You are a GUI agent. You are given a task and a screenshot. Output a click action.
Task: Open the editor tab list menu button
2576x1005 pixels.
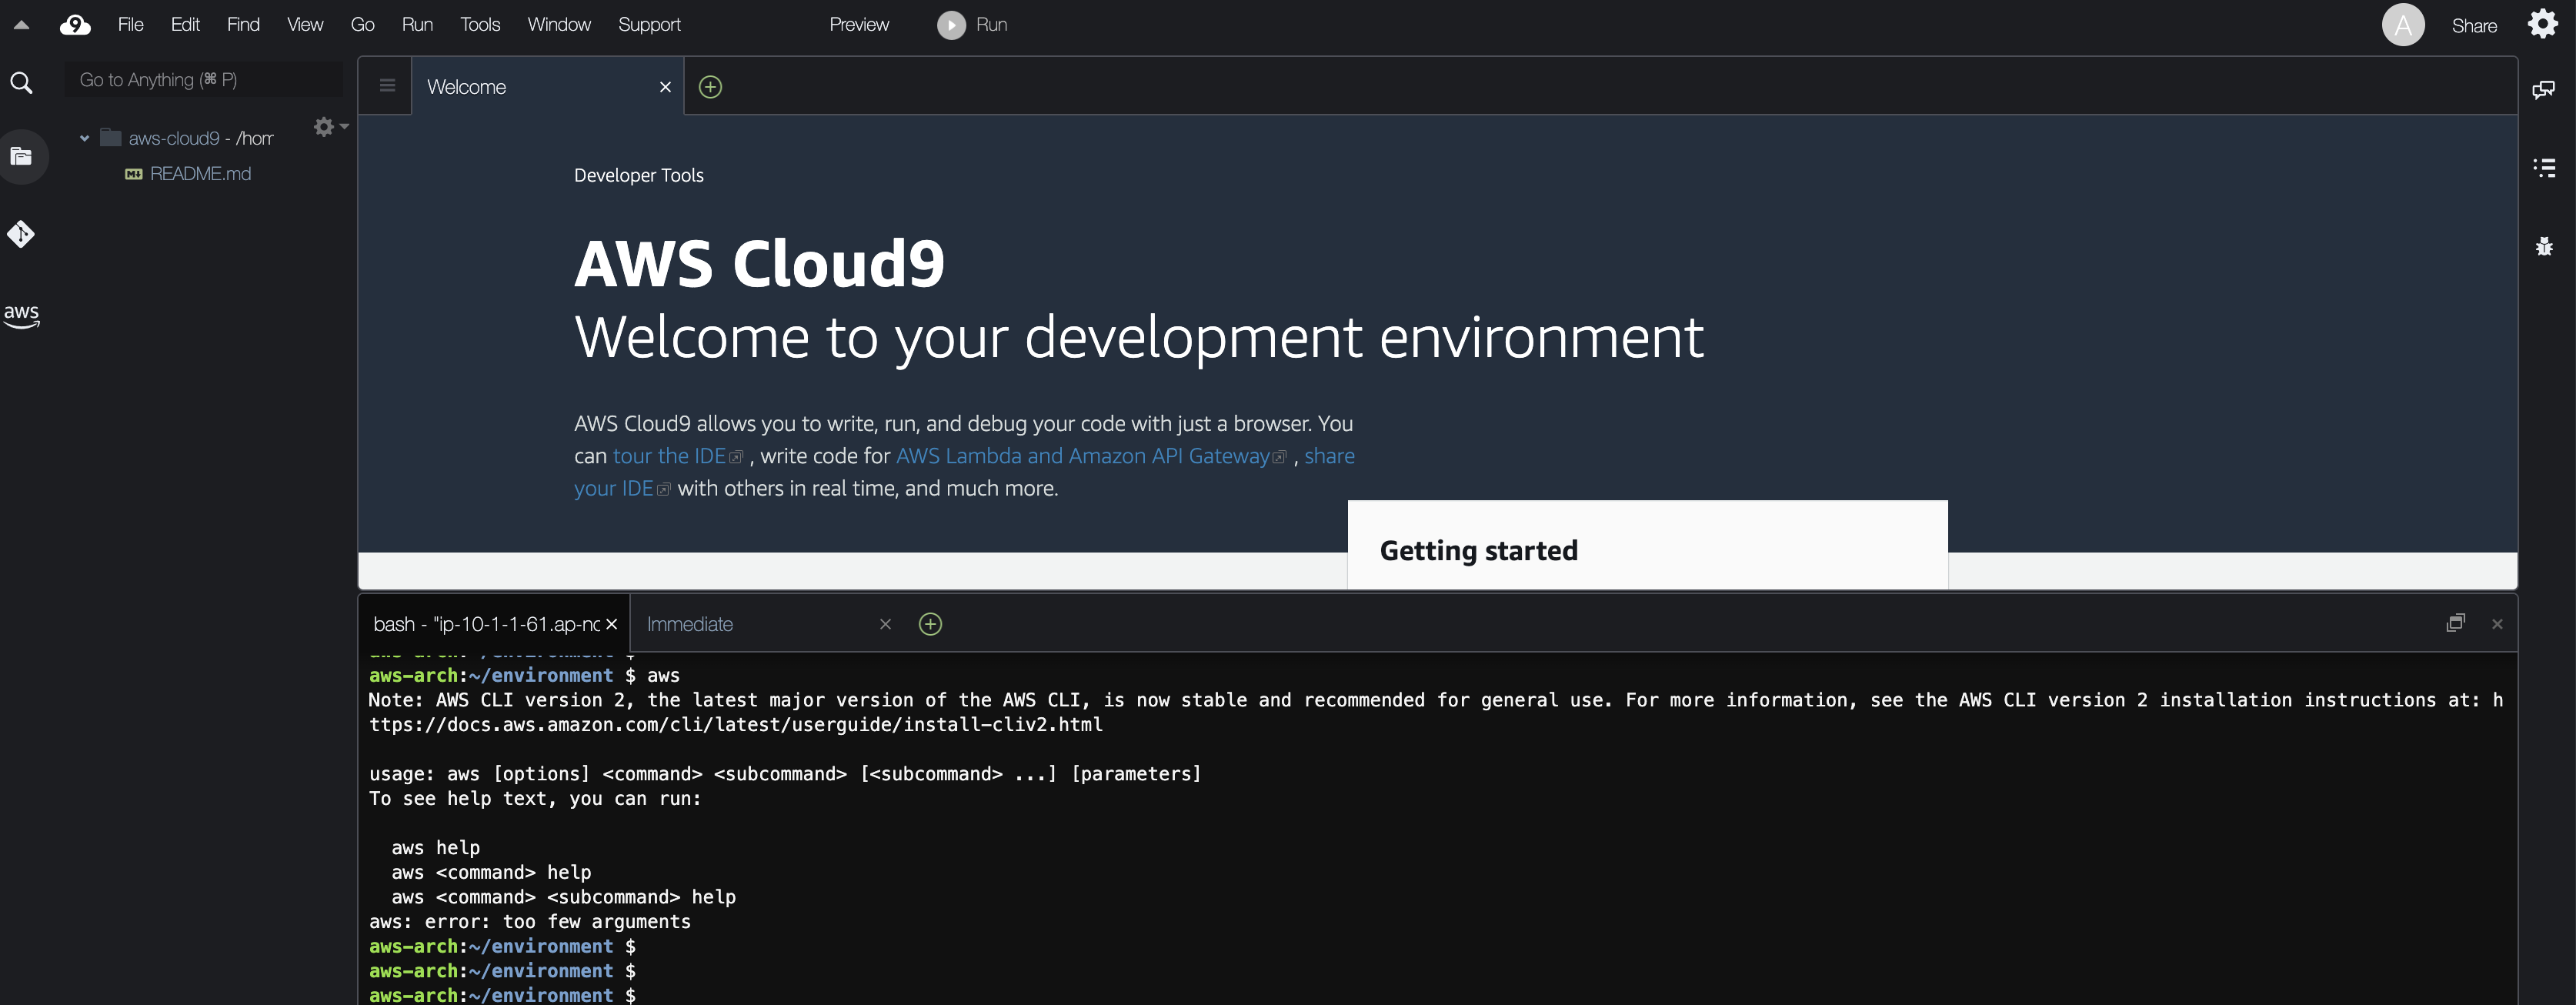coord(387,86)
